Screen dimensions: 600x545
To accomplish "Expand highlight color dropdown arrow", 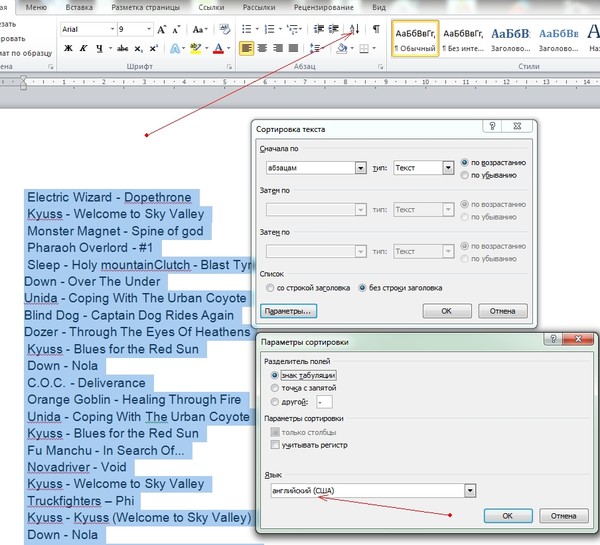I will 206,48.
